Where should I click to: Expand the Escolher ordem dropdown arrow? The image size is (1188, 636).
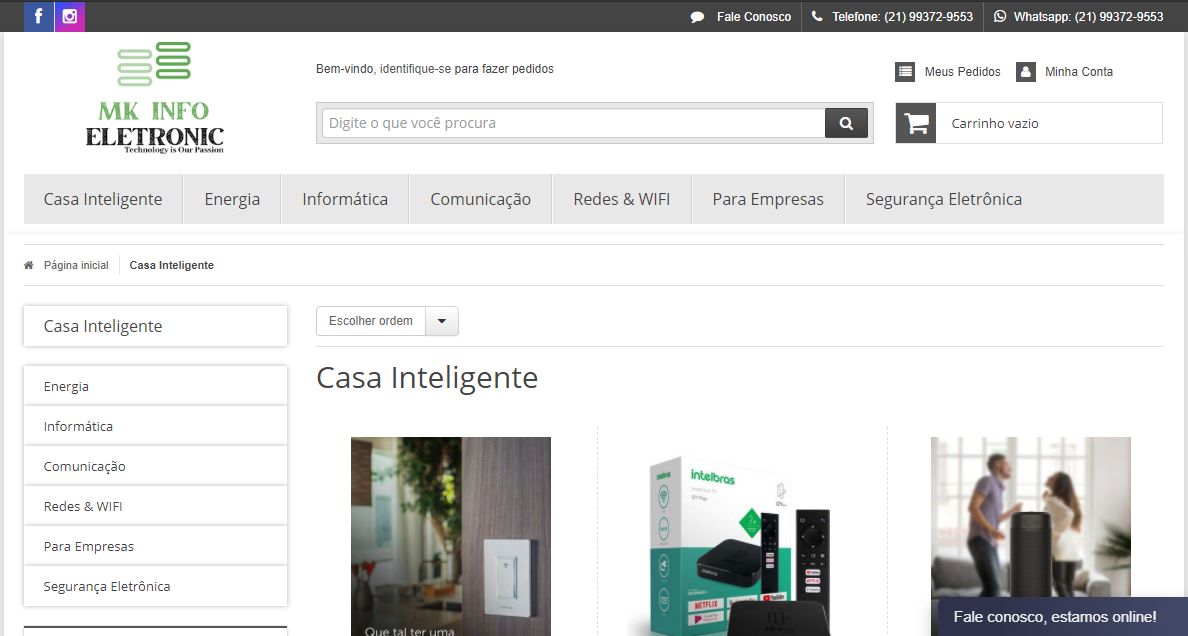pyautogui.click(x=442, y=321)
